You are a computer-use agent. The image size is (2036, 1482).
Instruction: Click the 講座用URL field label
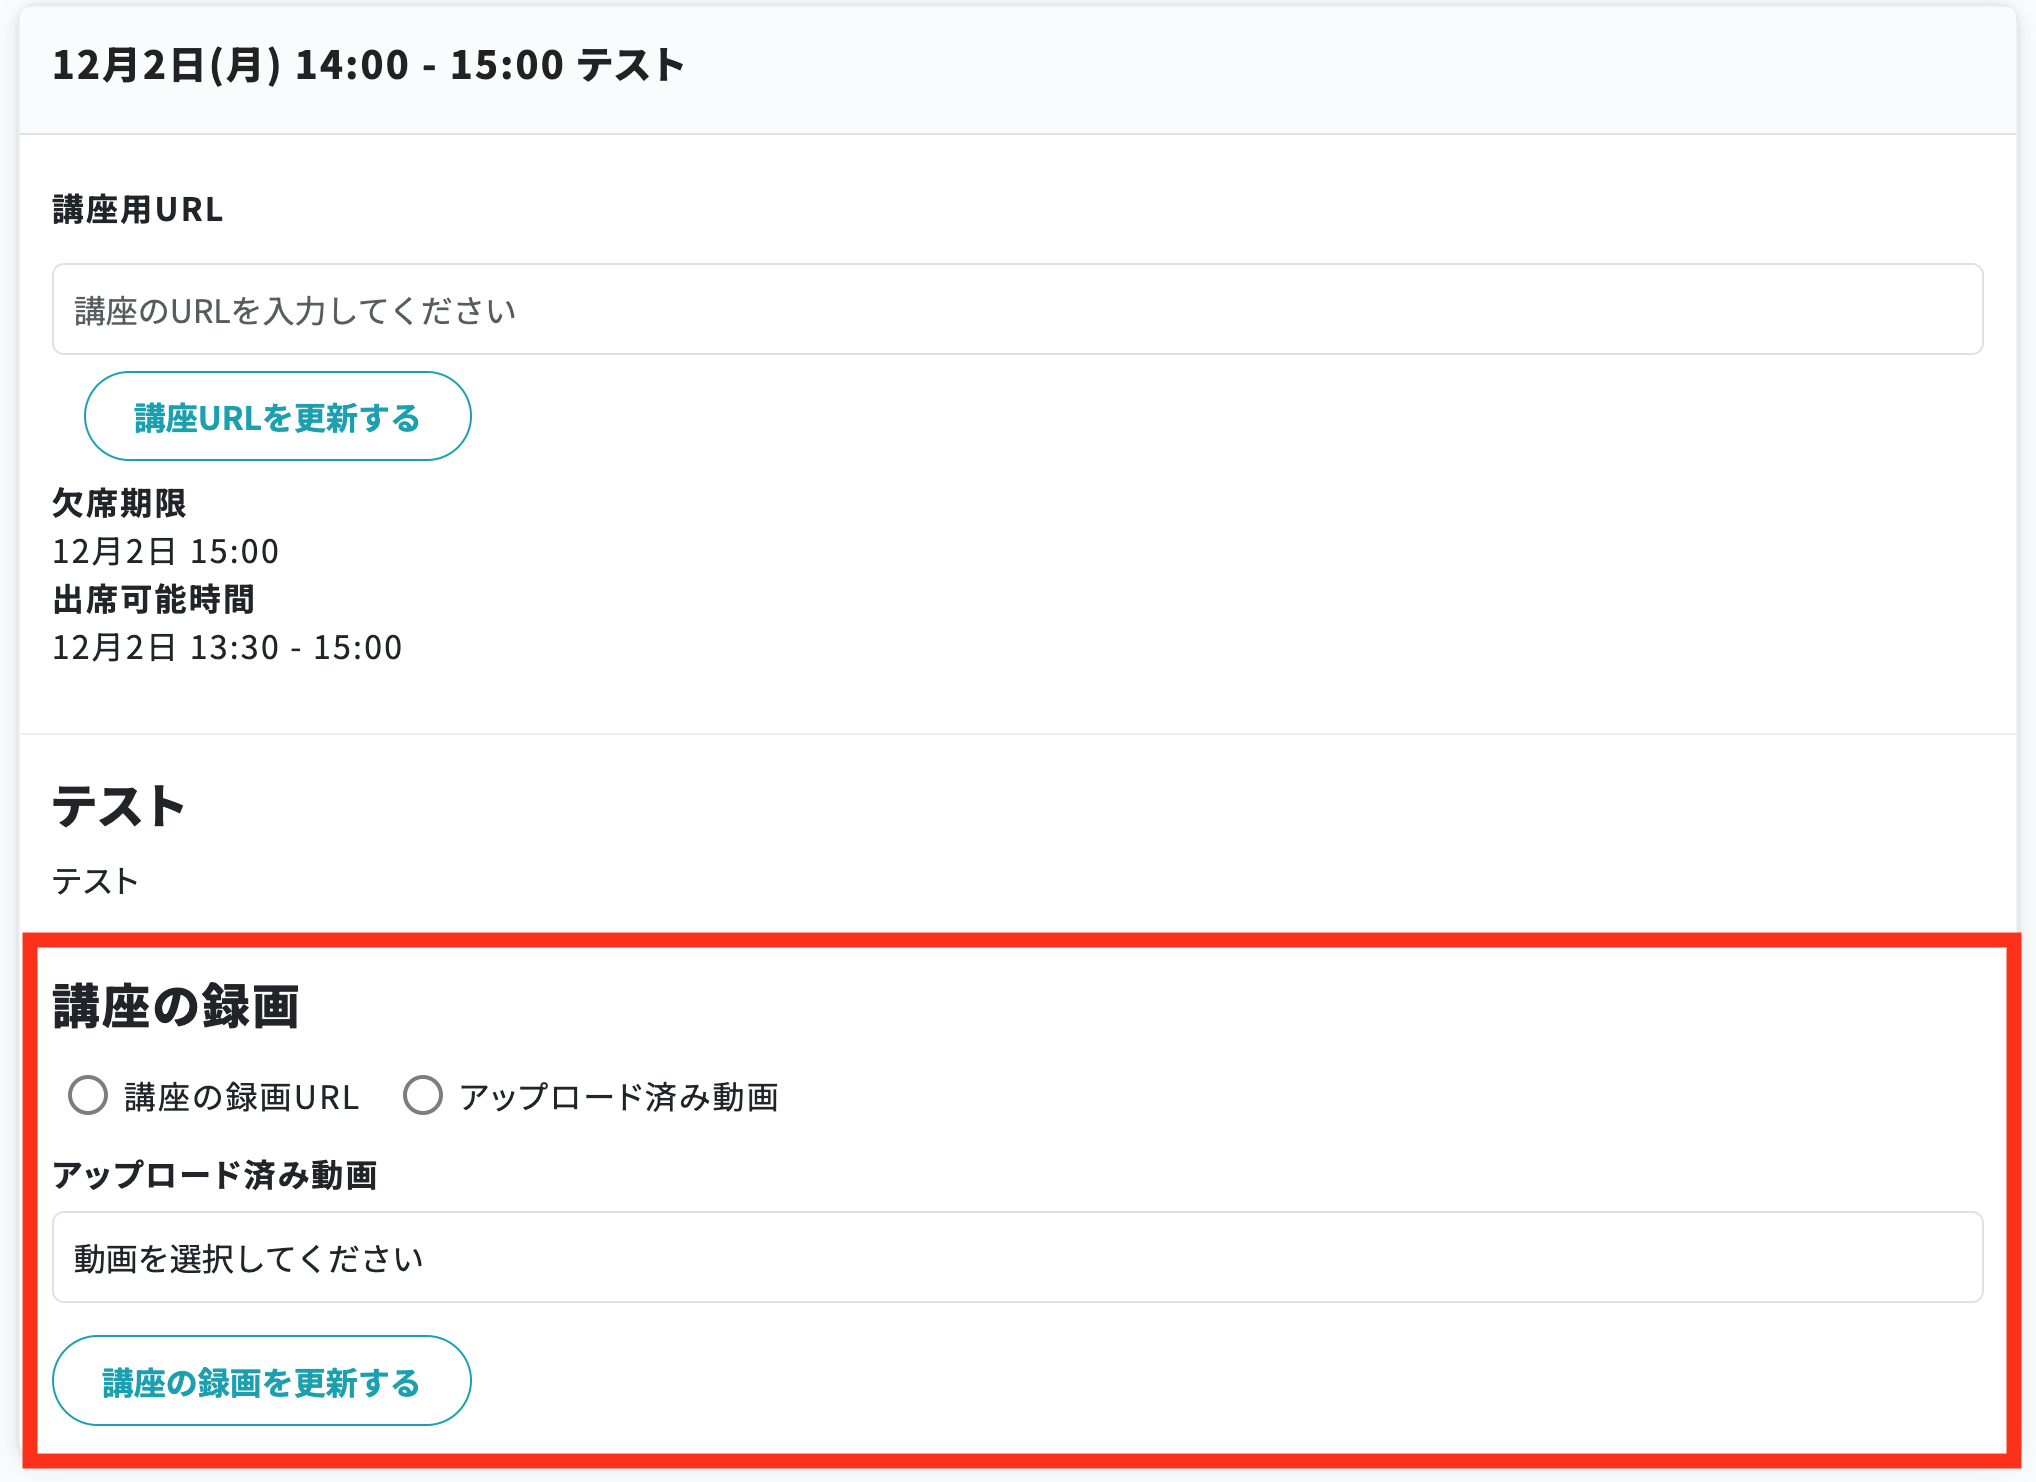(x=138, y=210)
